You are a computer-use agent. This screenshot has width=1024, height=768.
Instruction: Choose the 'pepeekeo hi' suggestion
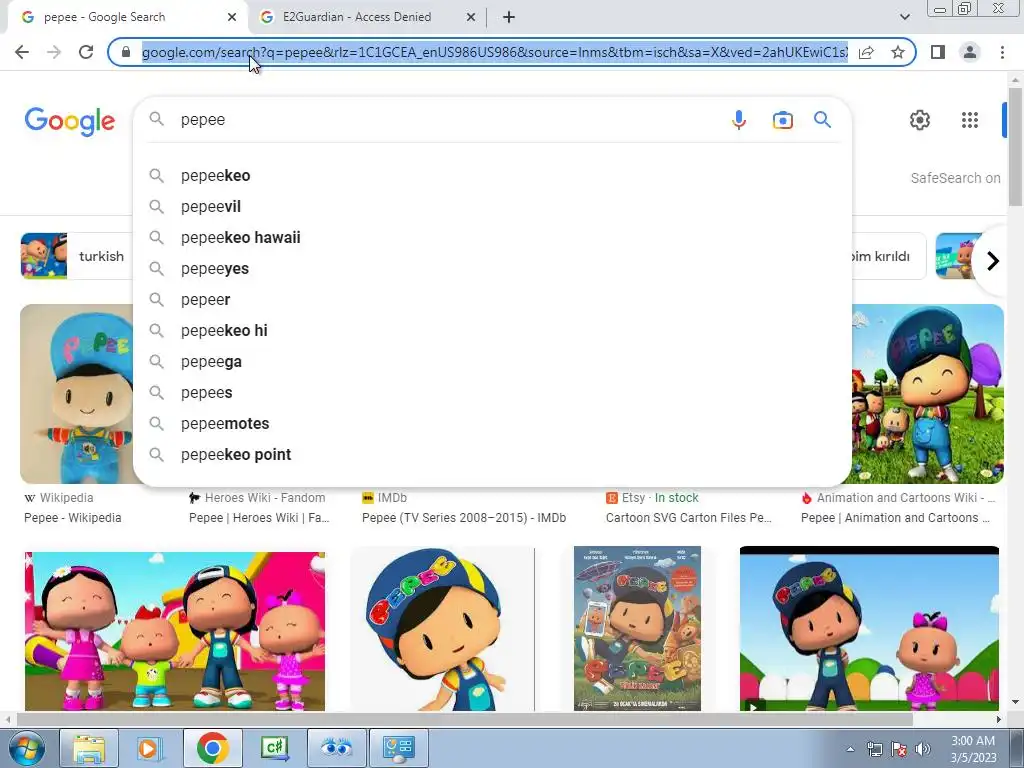pos(492,330)
